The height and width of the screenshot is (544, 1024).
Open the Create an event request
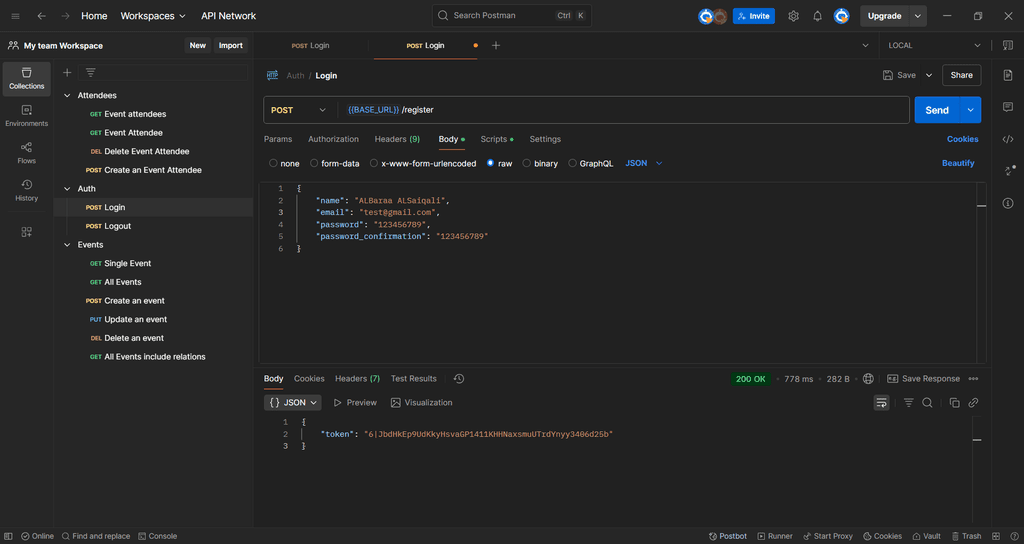pyautogui.click(x=134, y=301)
